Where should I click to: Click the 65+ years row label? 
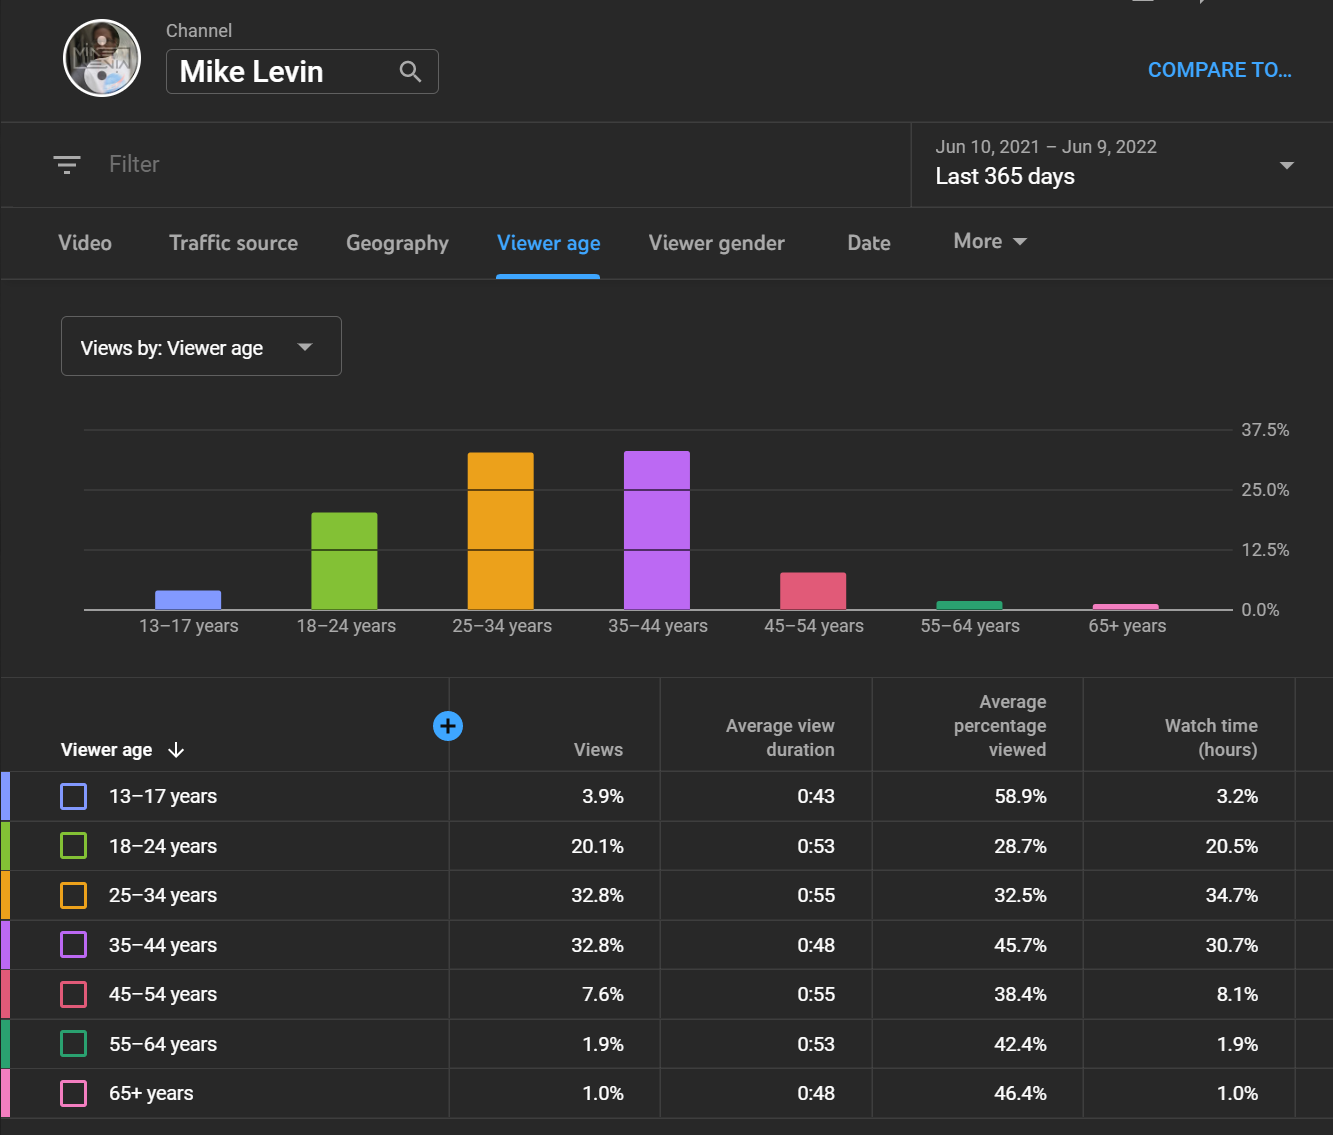click(151, 1093)
